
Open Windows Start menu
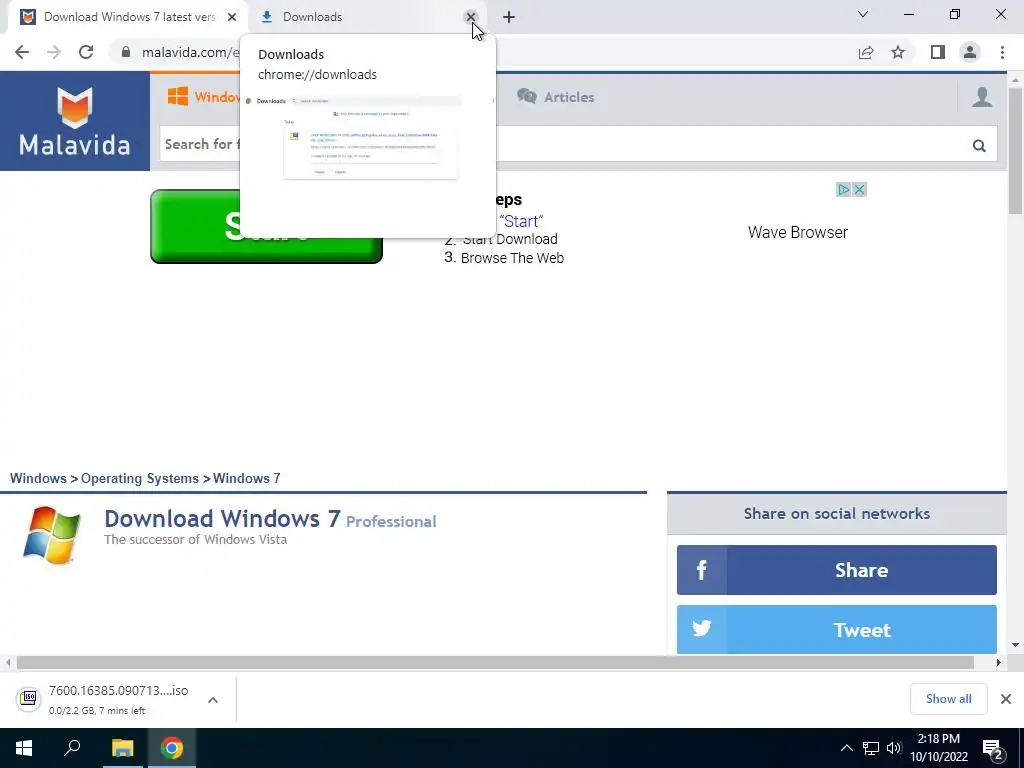click(24, 748)
